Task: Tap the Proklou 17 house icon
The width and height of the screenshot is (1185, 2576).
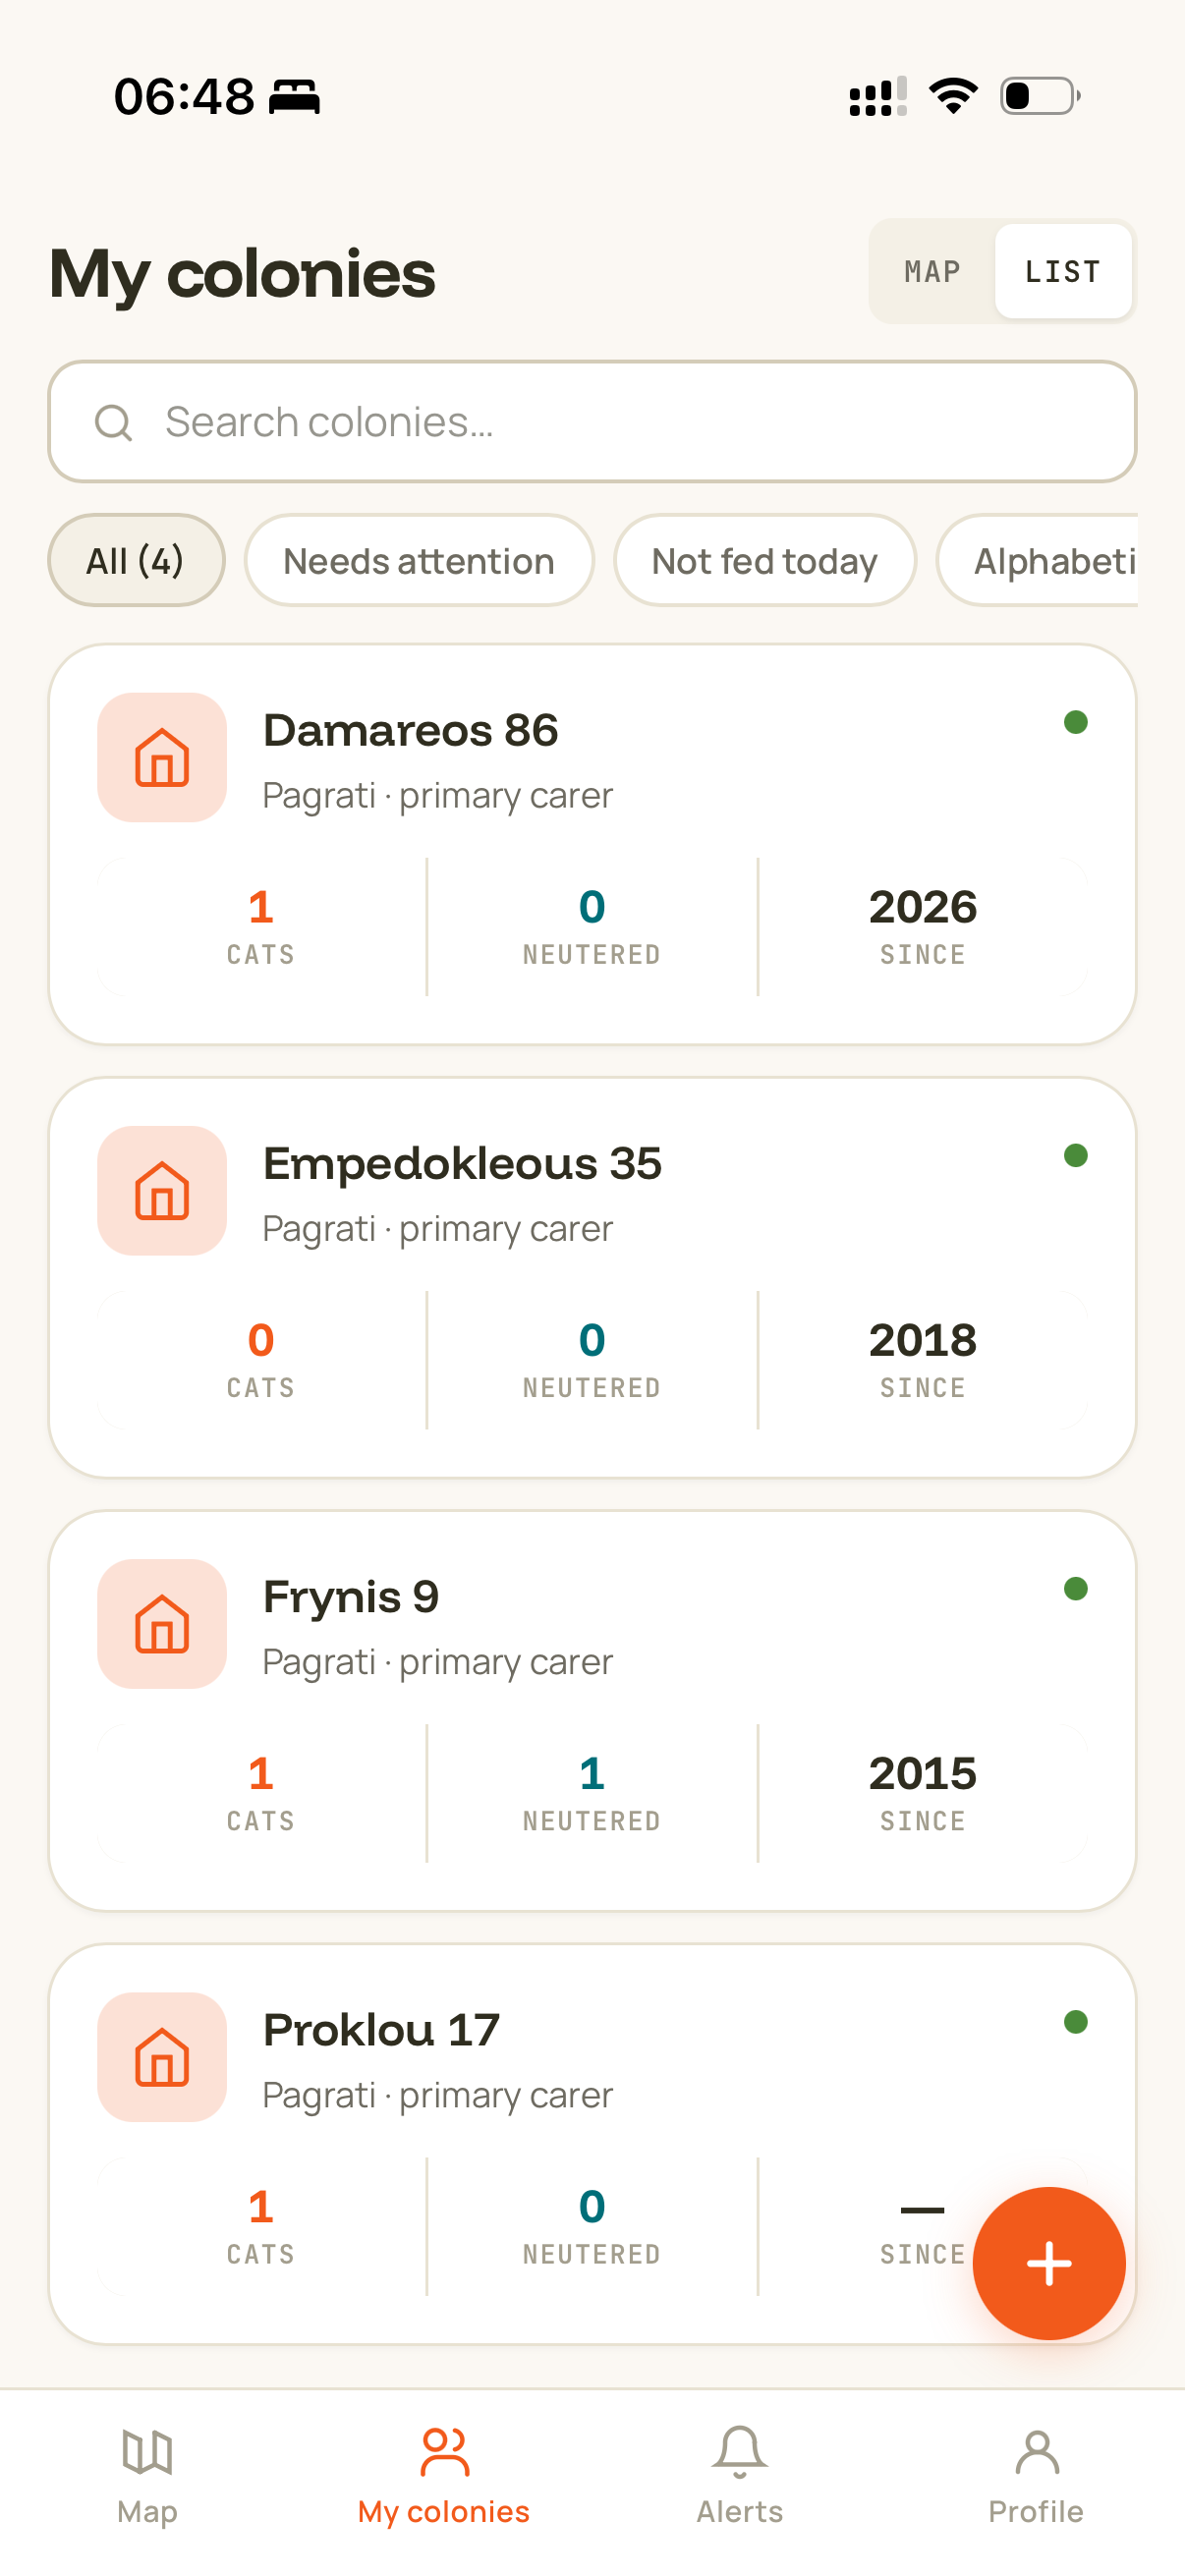Action: [x=162, y=2056]
